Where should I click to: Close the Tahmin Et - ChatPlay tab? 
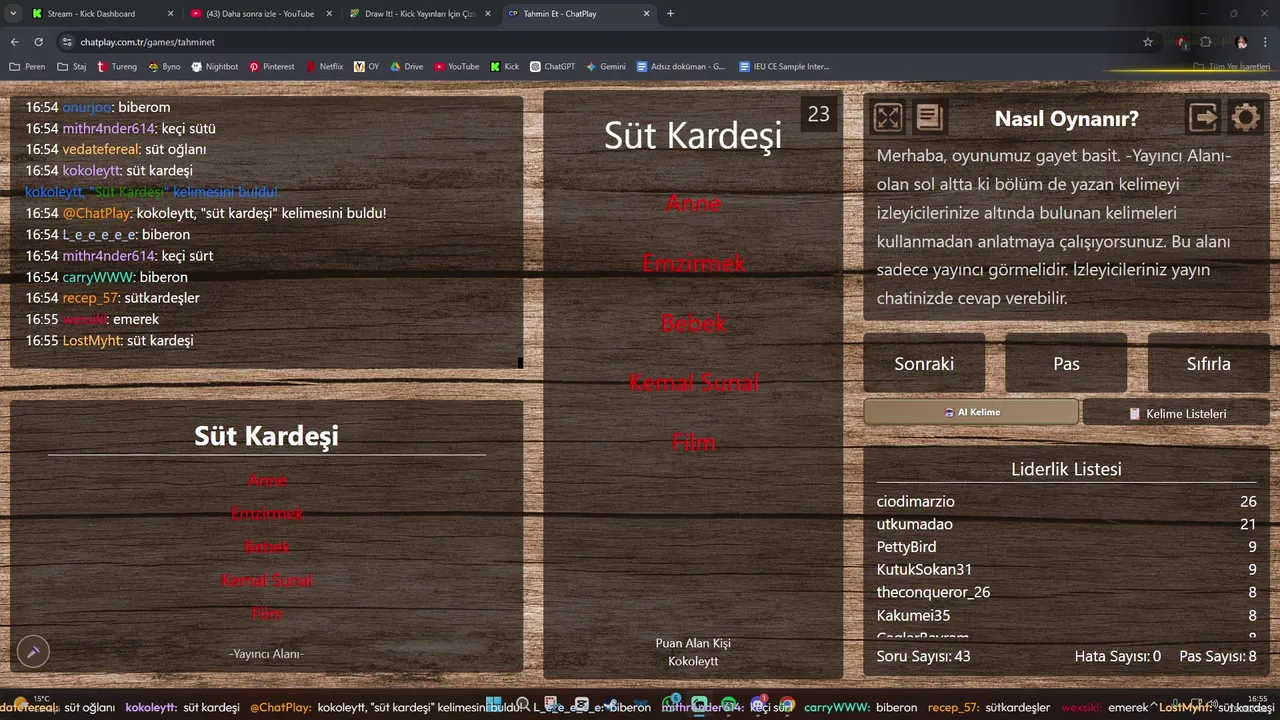(x=646, y=14)
